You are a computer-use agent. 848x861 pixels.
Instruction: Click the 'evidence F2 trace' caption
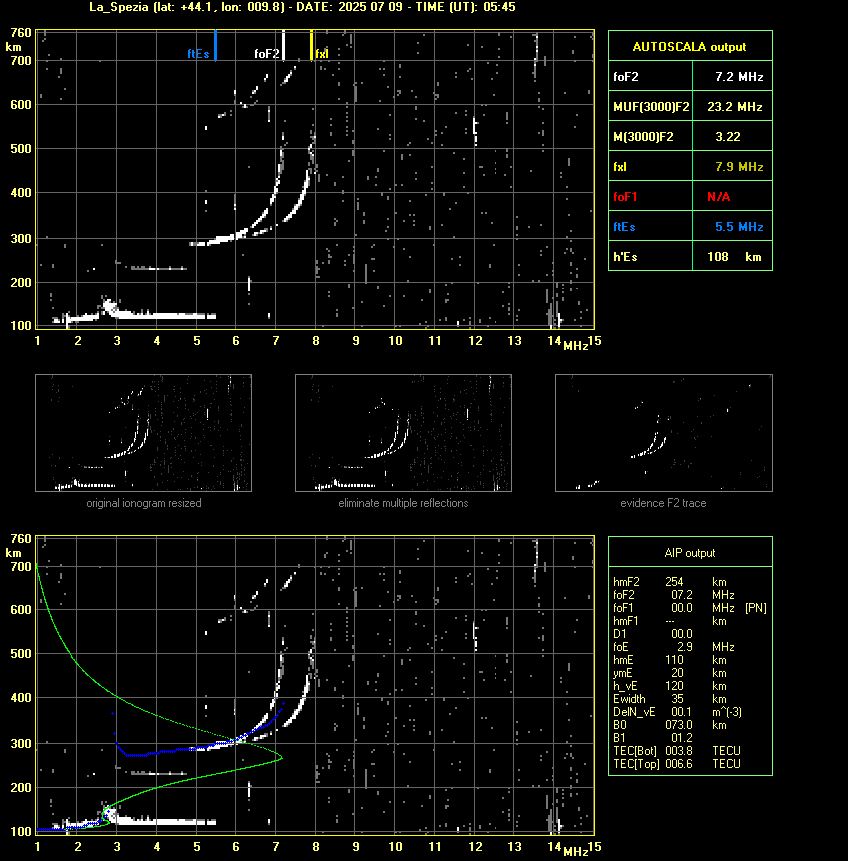(x=663, y=503)
